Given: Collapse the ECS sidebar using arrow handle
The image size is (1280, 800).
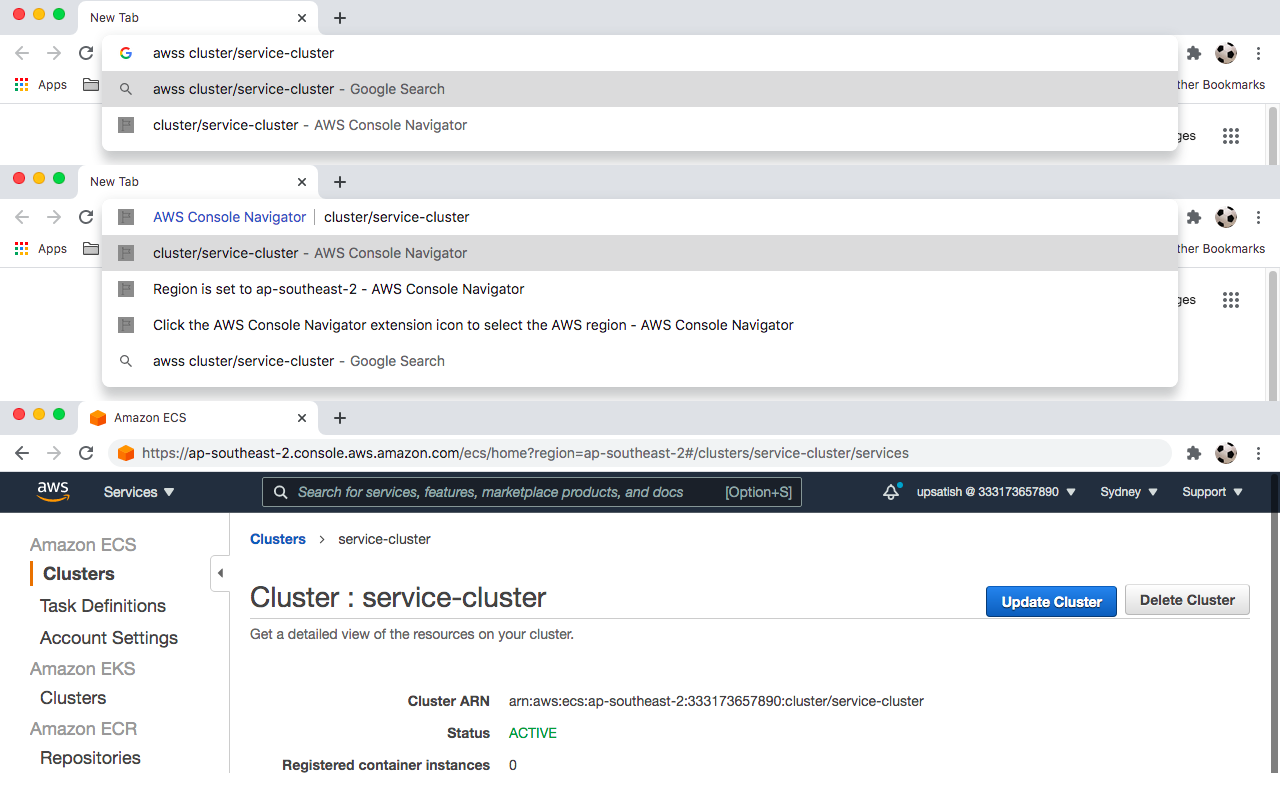Looking at the screenshot, I should [x=220, y=573].
